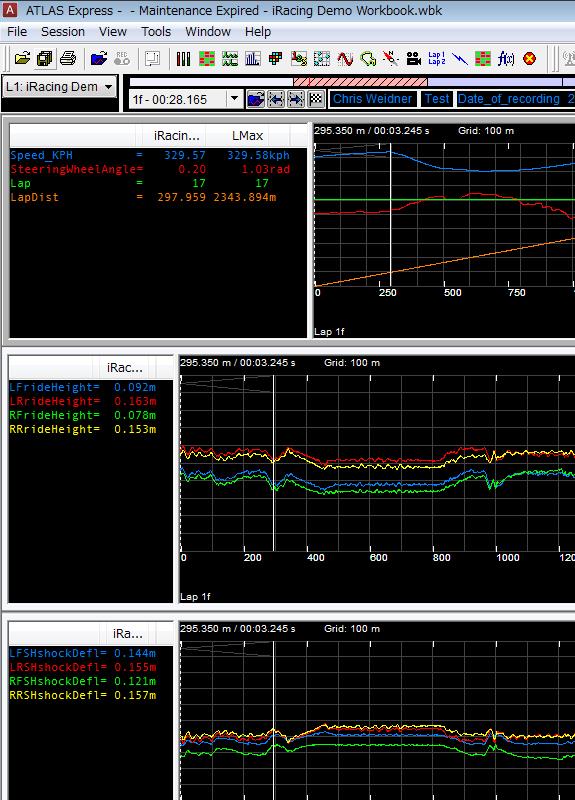Click the Test session label
Viewport: 575px width, 800px height.
coord(437,99)
